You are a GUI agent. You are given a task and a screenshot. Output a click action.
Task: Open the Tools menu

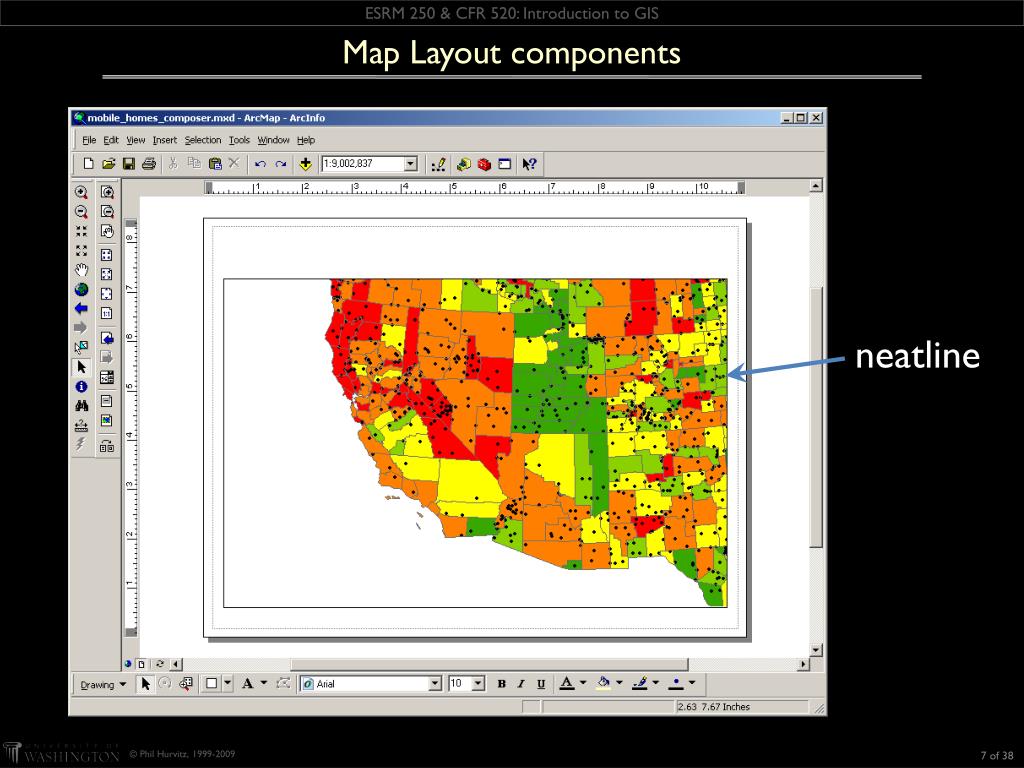click(x=239, y=140)
